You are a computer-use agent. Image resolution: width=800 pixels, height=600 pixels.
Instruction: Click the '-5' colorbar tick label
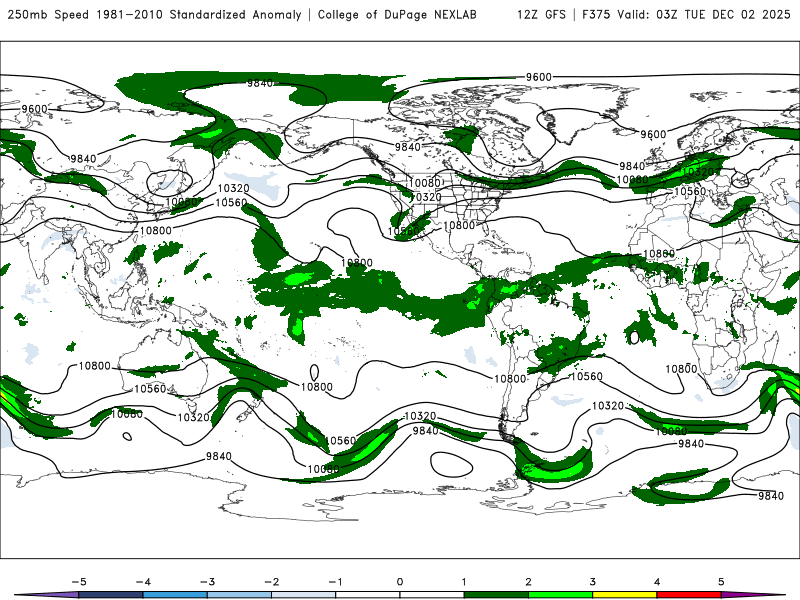[79, 582]
